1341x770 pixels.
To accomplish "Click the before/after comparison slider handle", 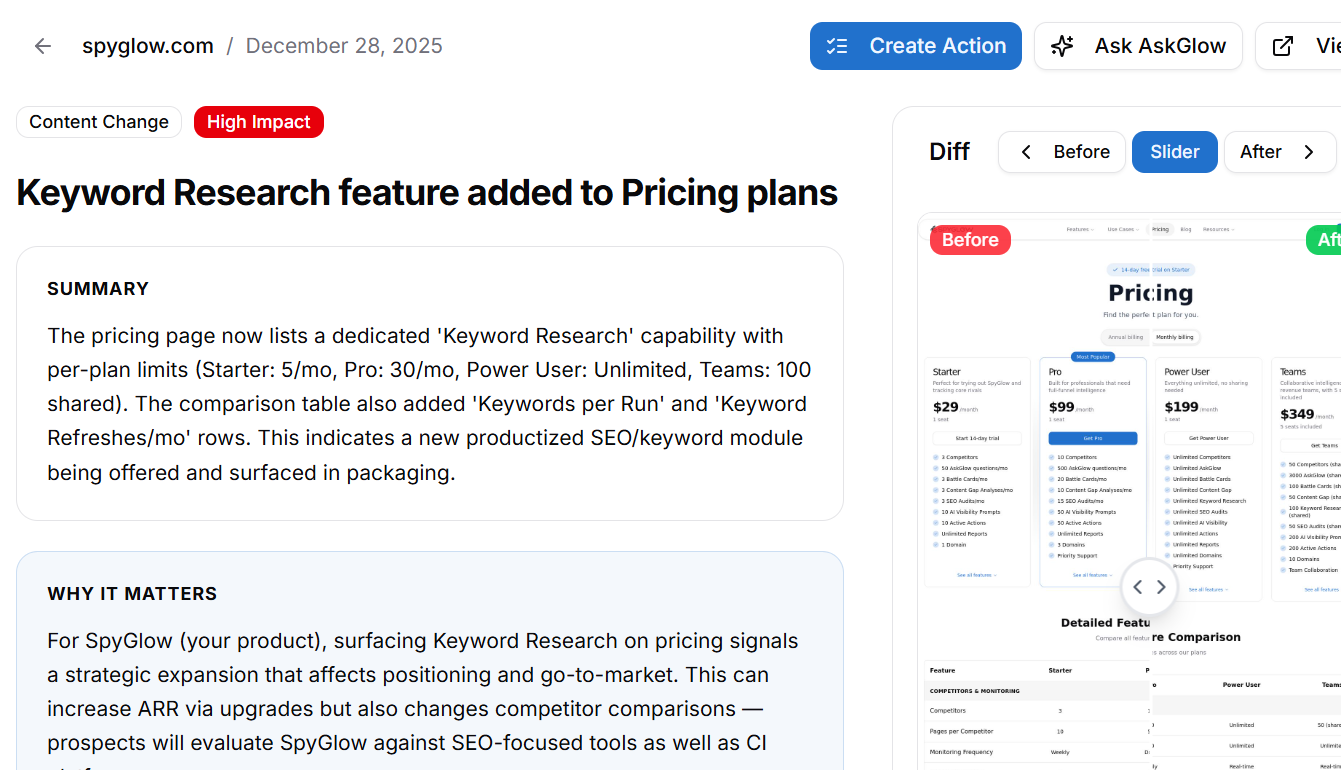I will tap(1149, 587).
